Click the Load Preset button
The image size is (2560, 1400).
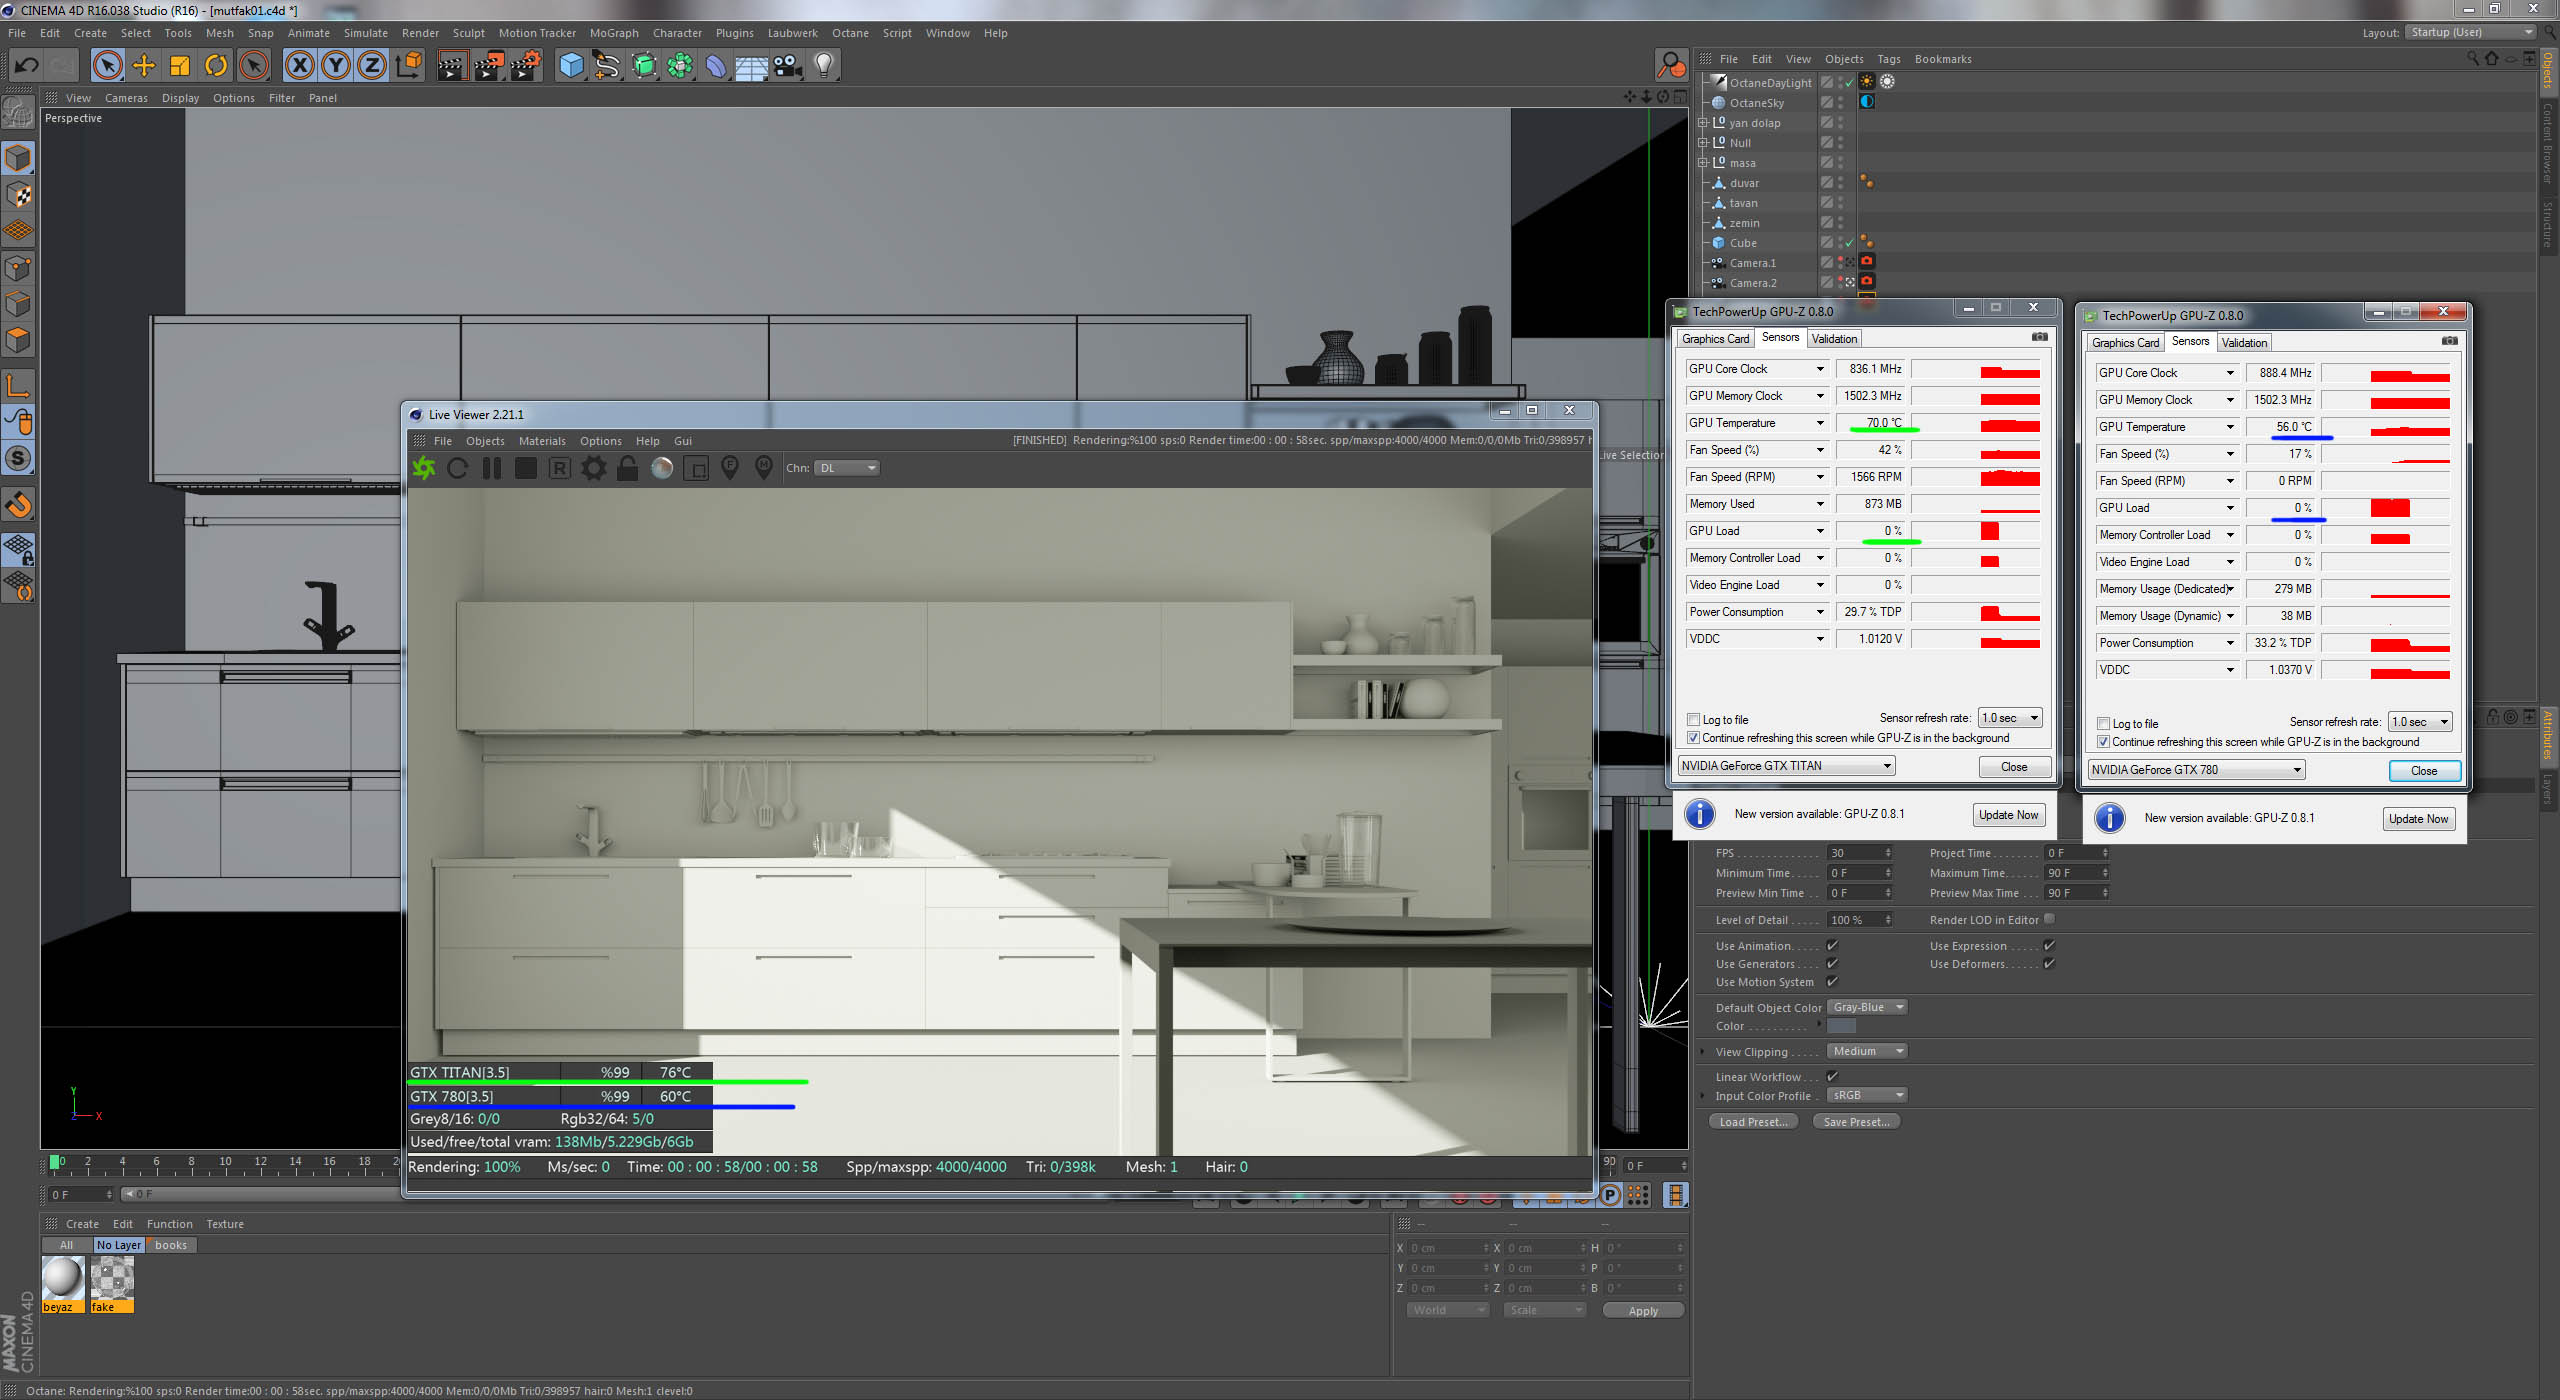pyautogui.click(x=1753, y=1122)
